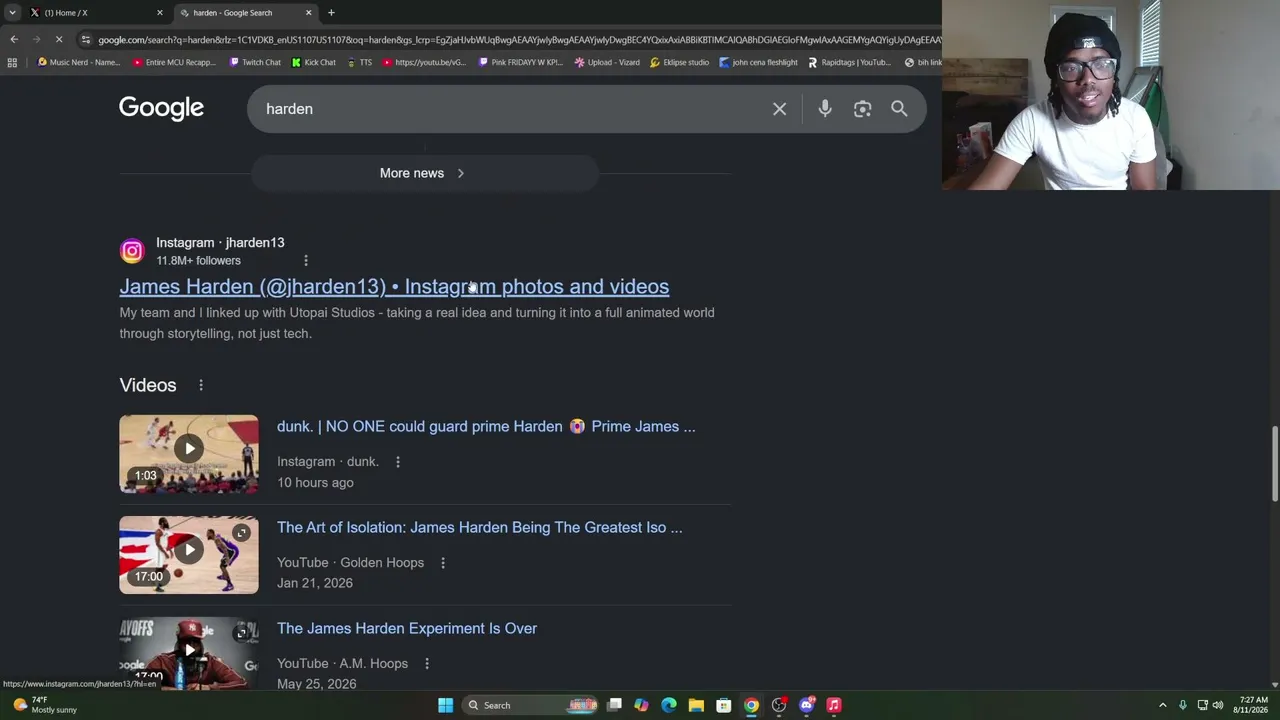This screenshot has height=720, width=1280.
Task: Open James Harden Instagram photos and videos link
Action: 394,287
